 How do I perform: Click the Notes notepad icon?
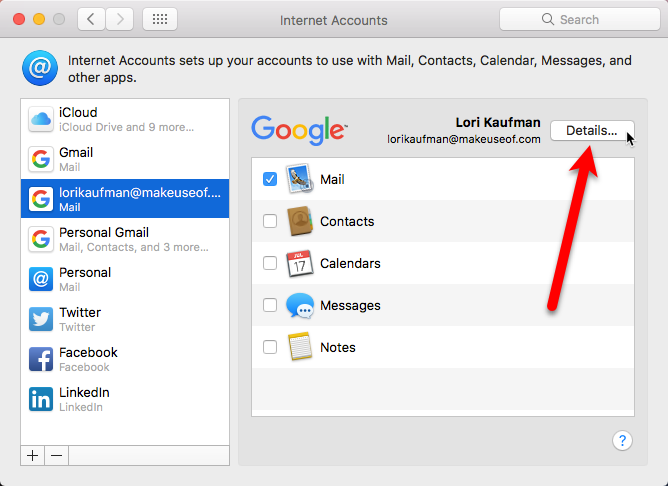(300, 347)
